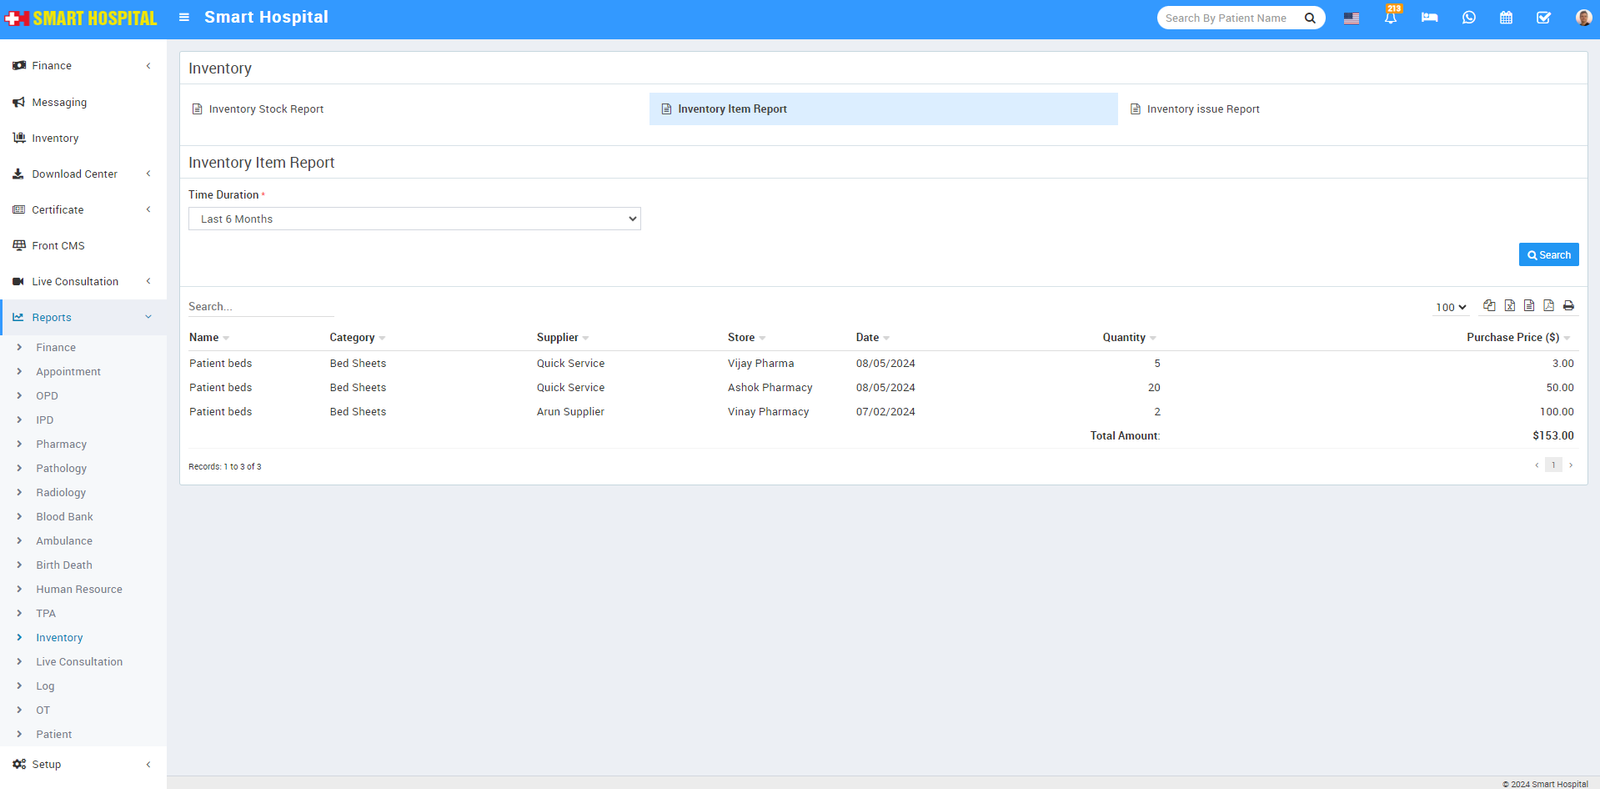Click the task checklist icon in header
Screen dimensions: 1600x789
click(1543, 18)
